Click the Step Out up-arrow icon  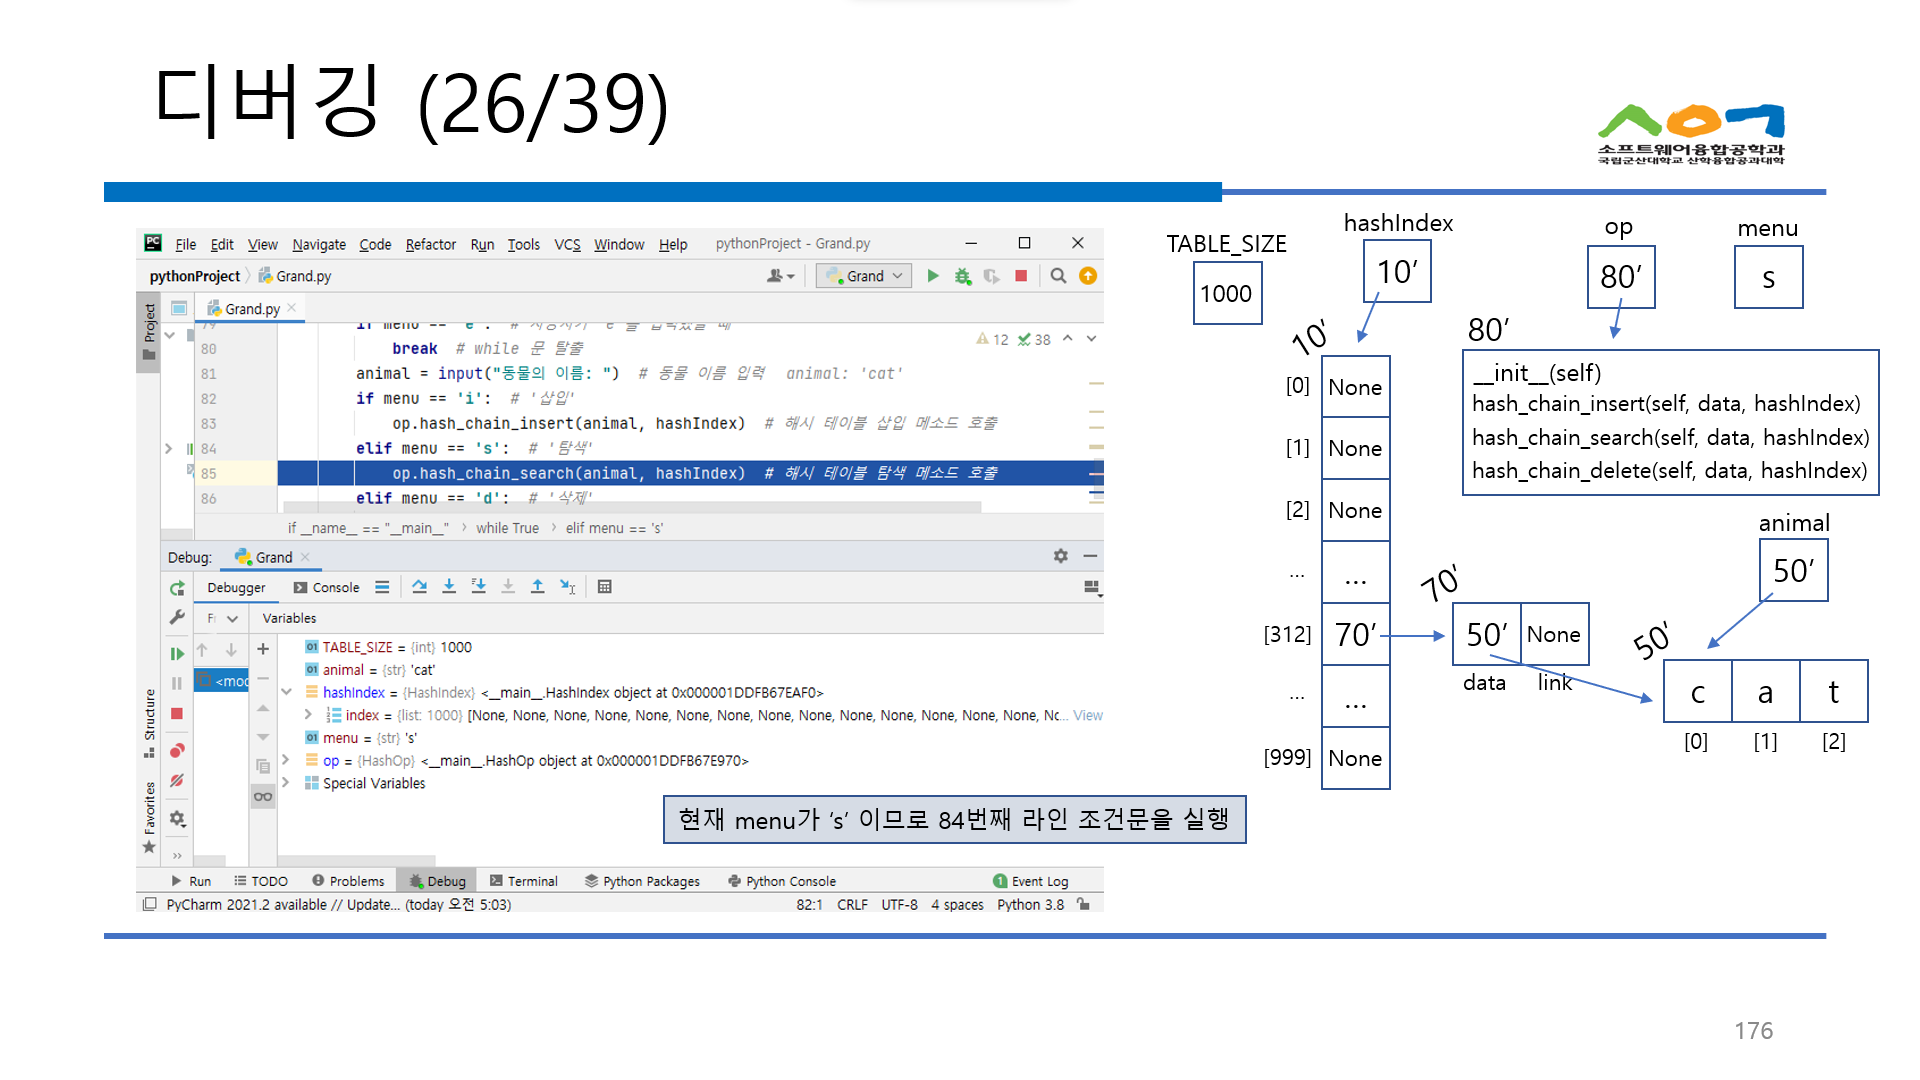coord(537,587)
